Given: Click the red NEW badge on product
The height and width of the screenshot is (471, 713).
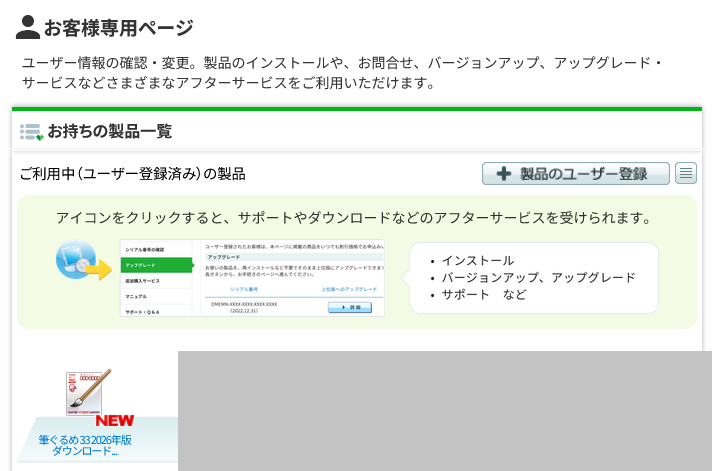Looking at the screenshot, I should pyautogui.click(x=114, y=421).
